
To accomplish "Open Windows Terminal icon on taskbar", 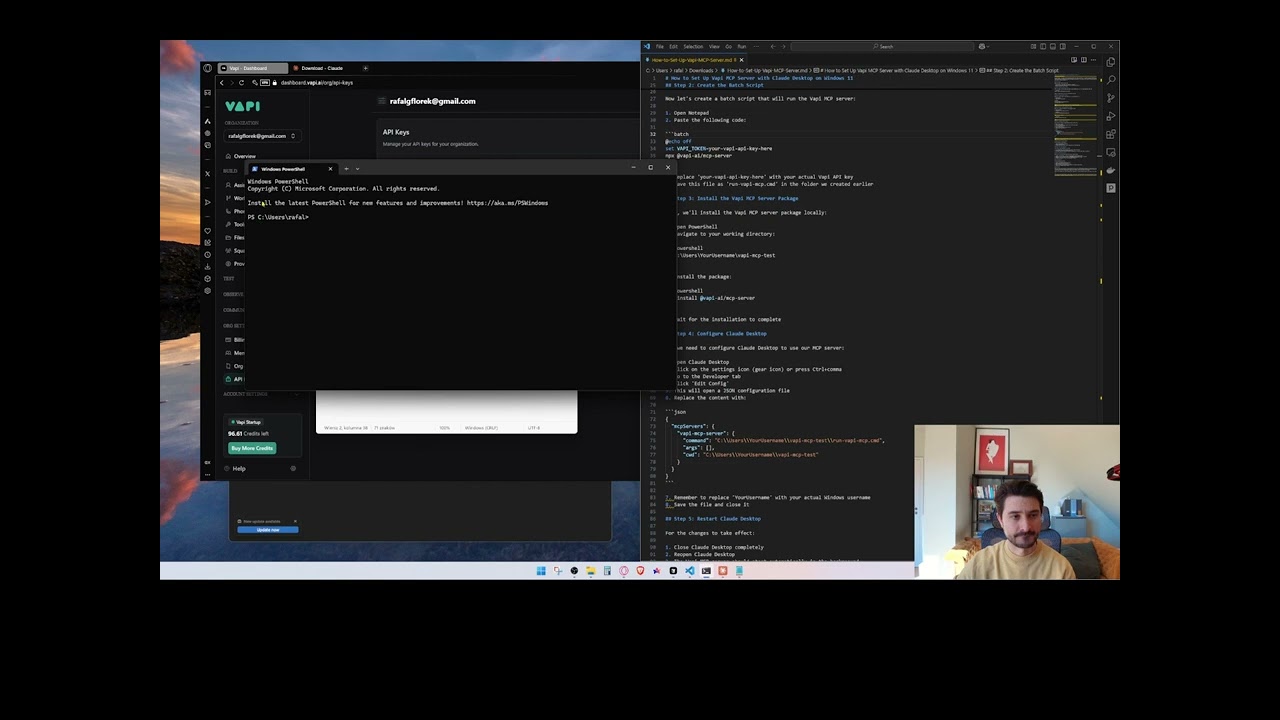I will coord(706,571).
